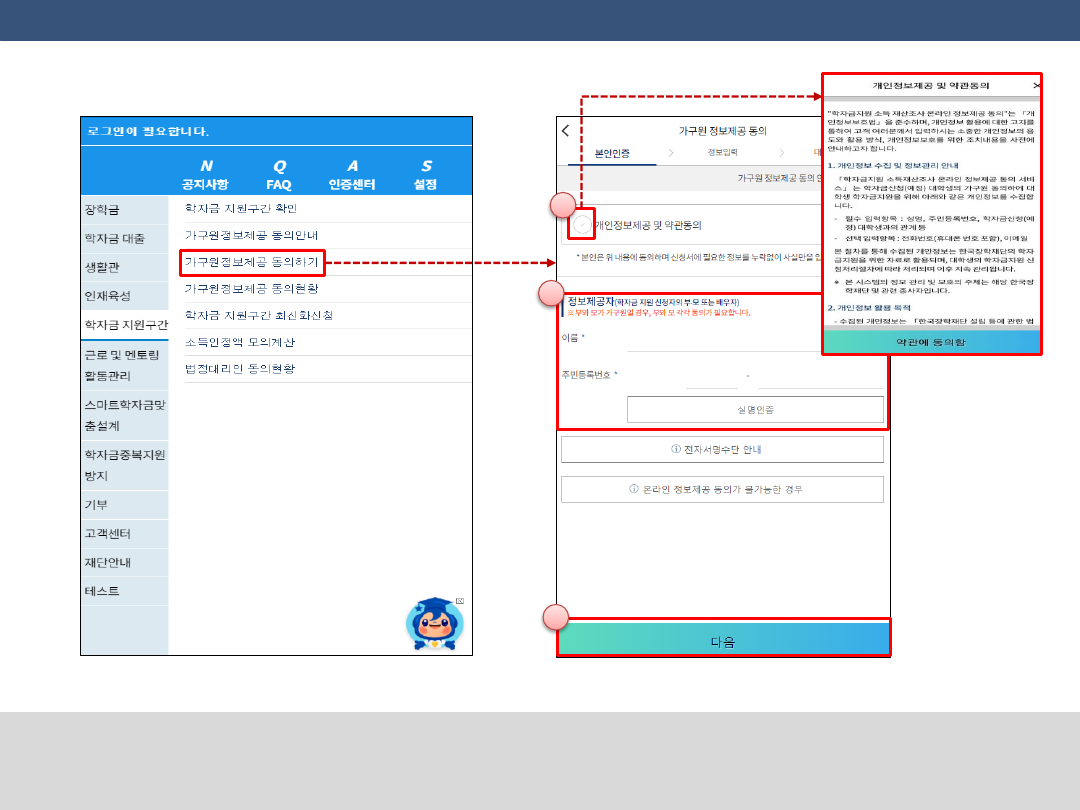Tap the graduate mascot chatbot icon
Viewport: 1080px width, 810px height.
click(x=434, y=625)
